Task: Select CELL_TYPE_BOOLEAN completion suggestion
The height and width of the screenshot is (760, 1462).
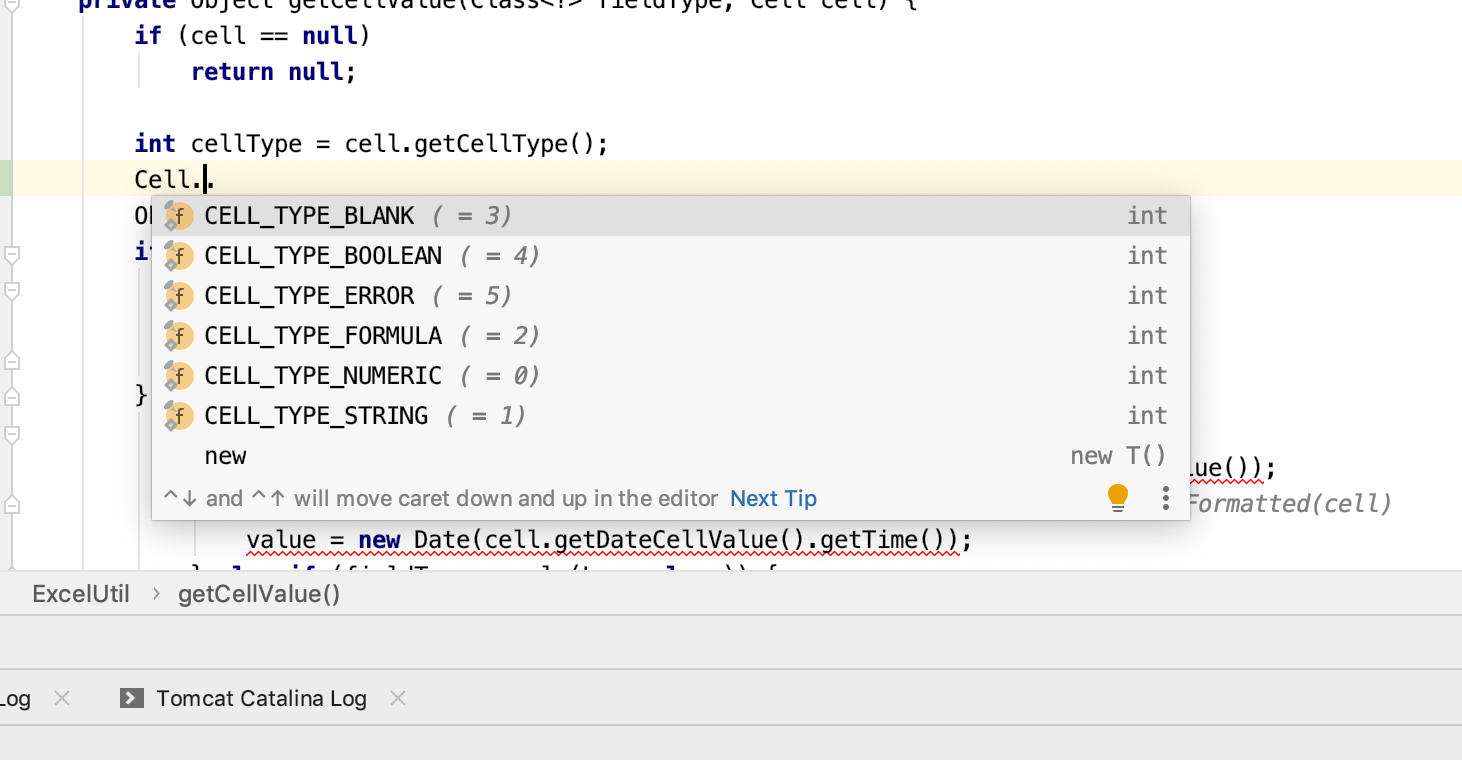Action: 670,256
